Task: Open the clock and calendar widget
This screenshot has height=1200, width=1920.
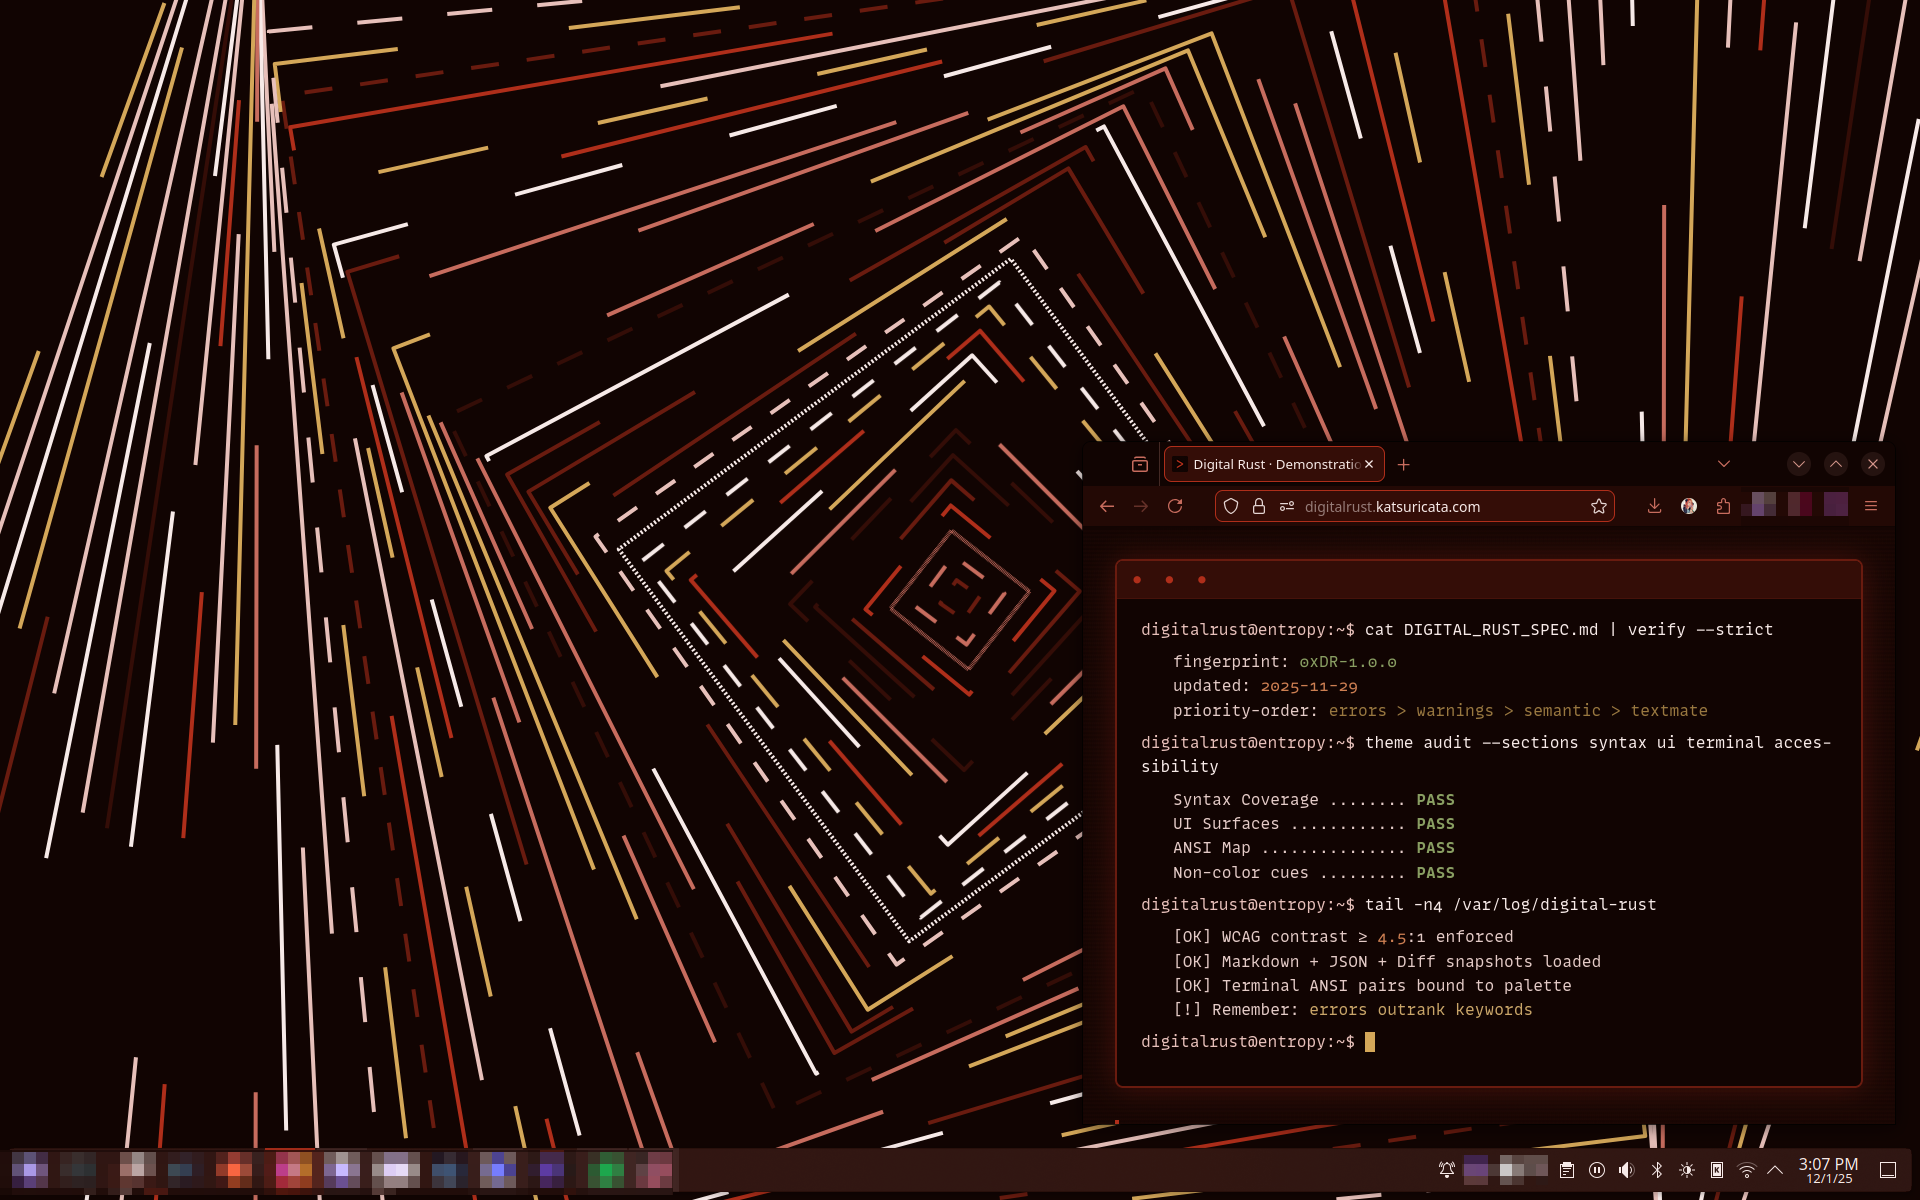Action: [1828, 1169]
